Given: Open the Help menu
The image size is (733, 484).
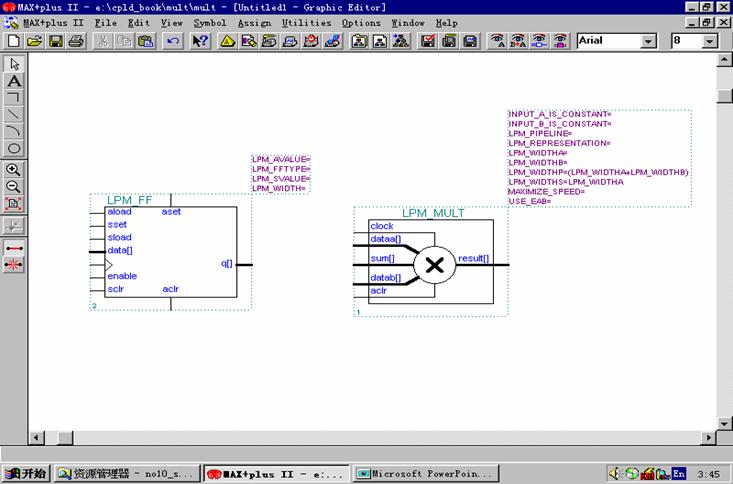Looking at the screenshot, I should click(x=446, y=22).
